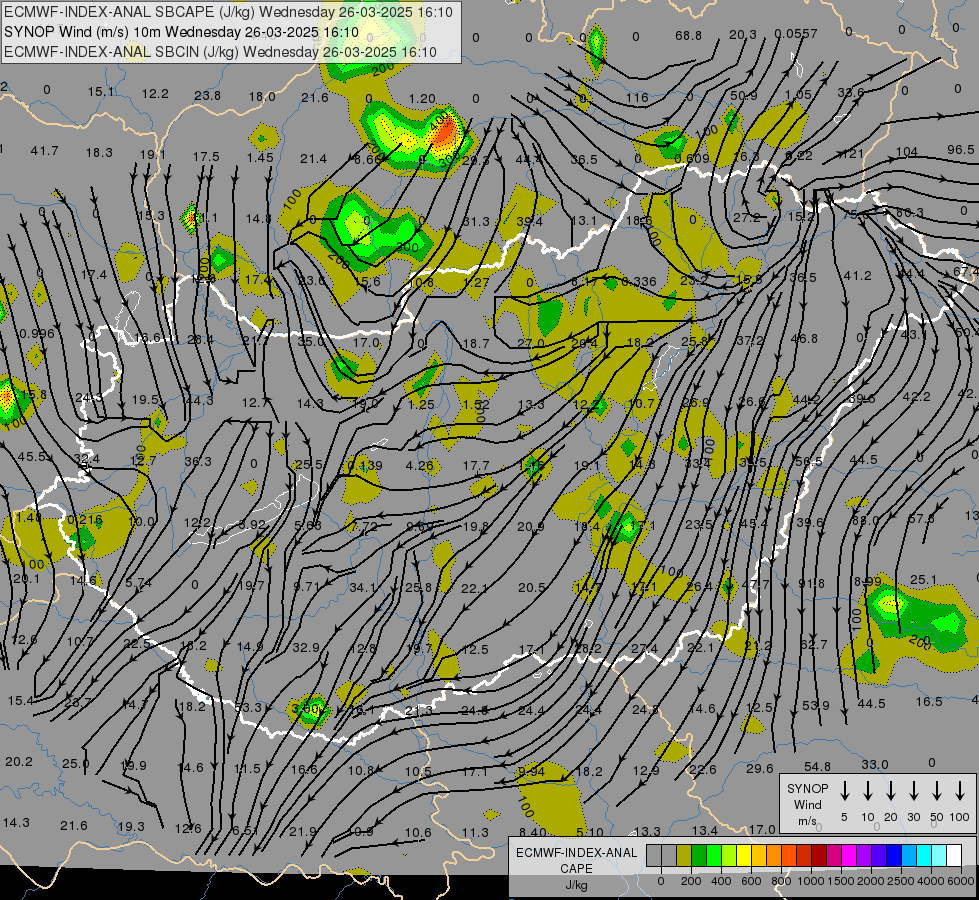Click the wind arrow above the 30 label

pos(913,791)
